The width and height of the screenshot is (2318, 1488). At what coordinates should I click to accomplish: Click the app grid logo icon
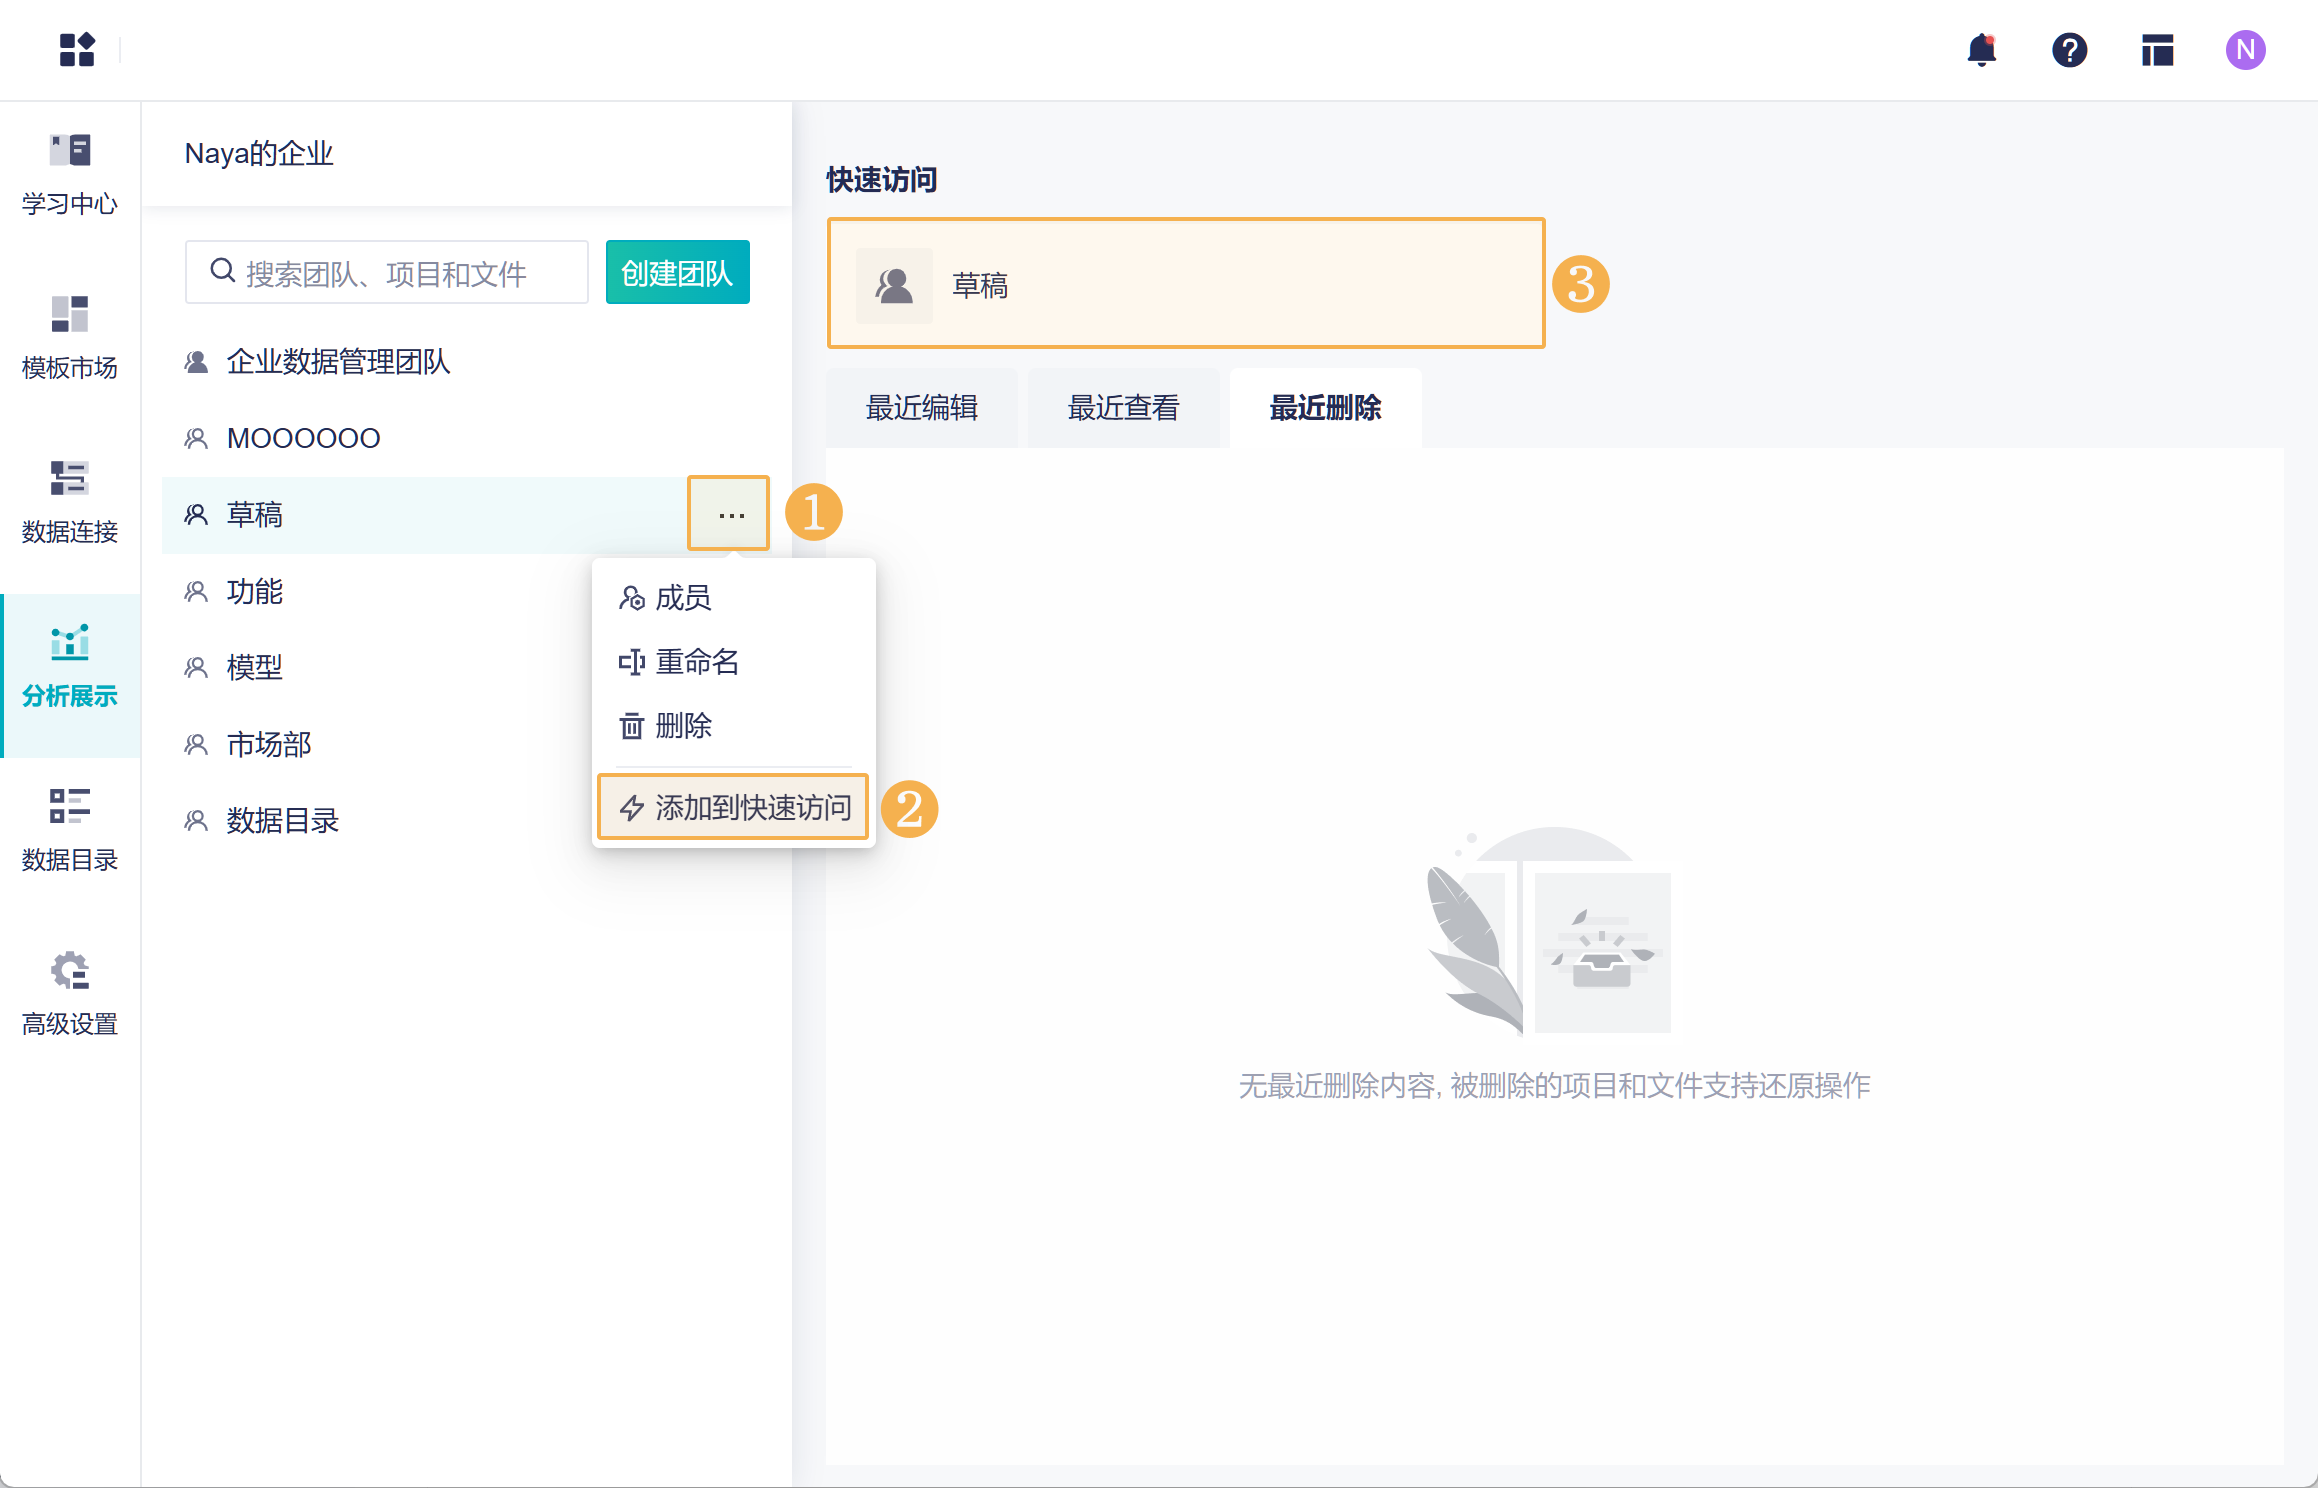(77, 50)
